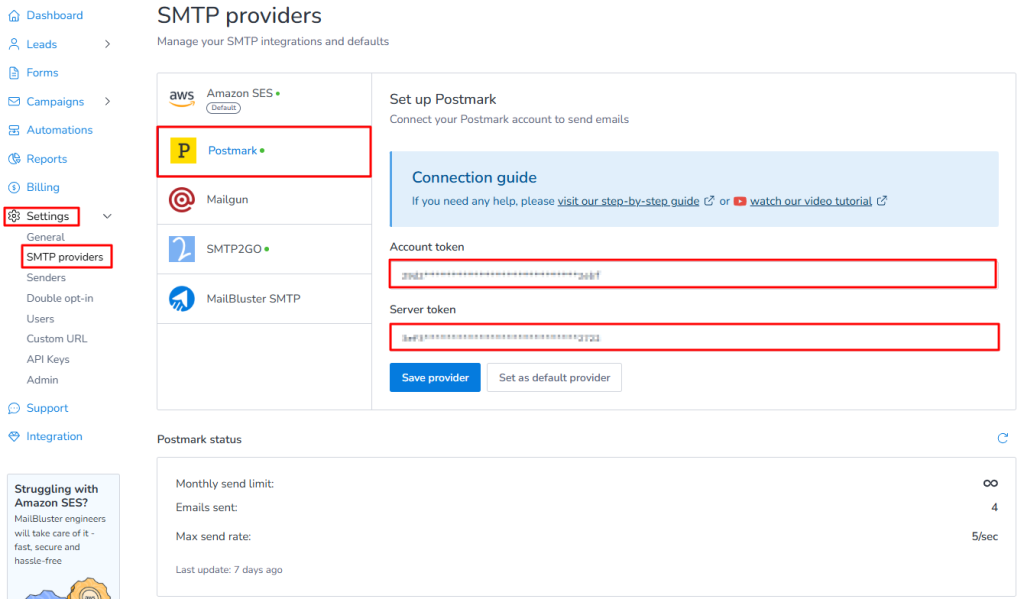Open Users settings page

pos(40,319)
